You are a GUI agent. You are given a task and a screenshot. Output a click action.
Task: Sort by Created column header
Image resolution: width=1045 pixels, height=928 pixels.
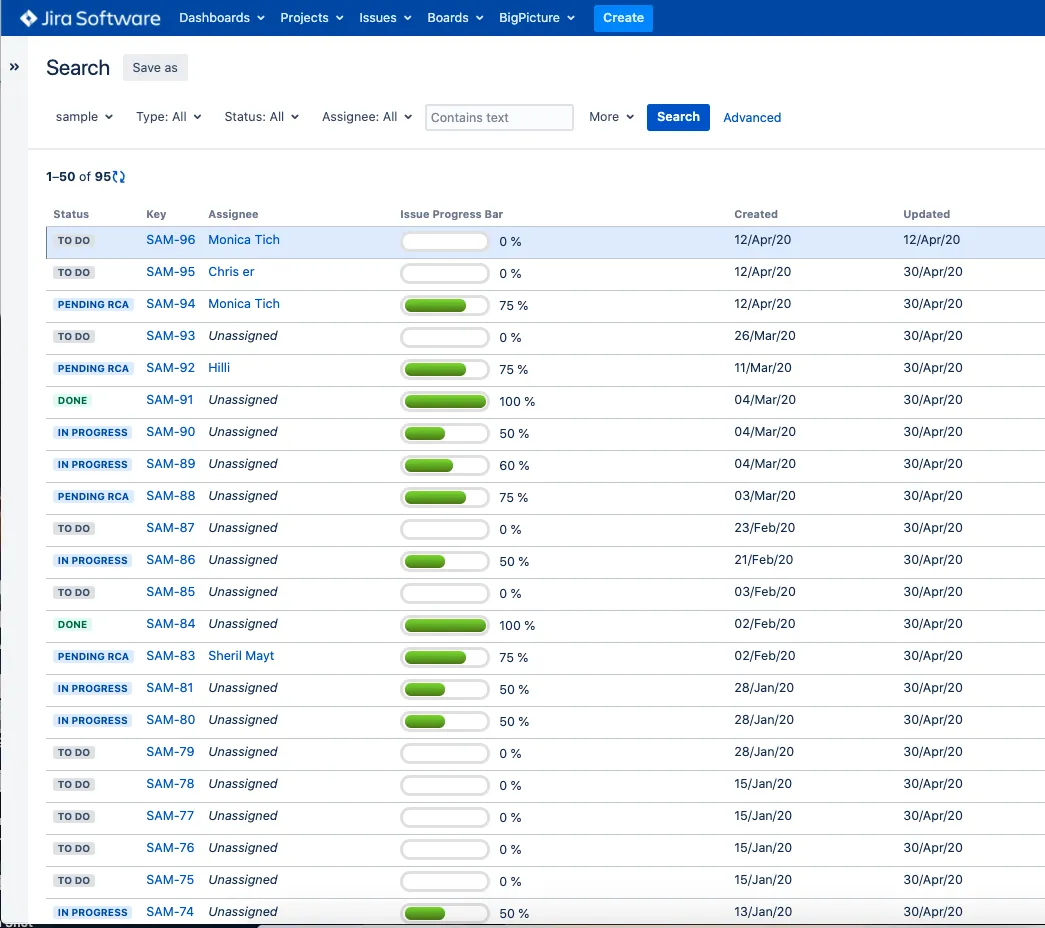pos(756,214)
